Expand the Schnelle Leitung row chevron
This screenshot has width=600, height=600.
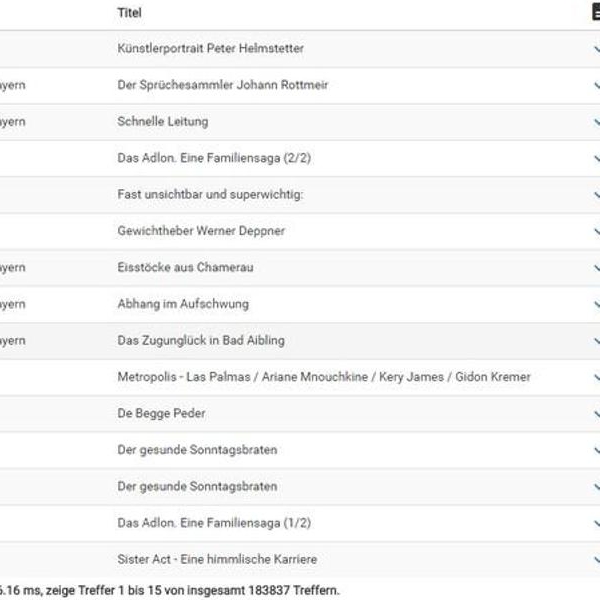point(597,122)
